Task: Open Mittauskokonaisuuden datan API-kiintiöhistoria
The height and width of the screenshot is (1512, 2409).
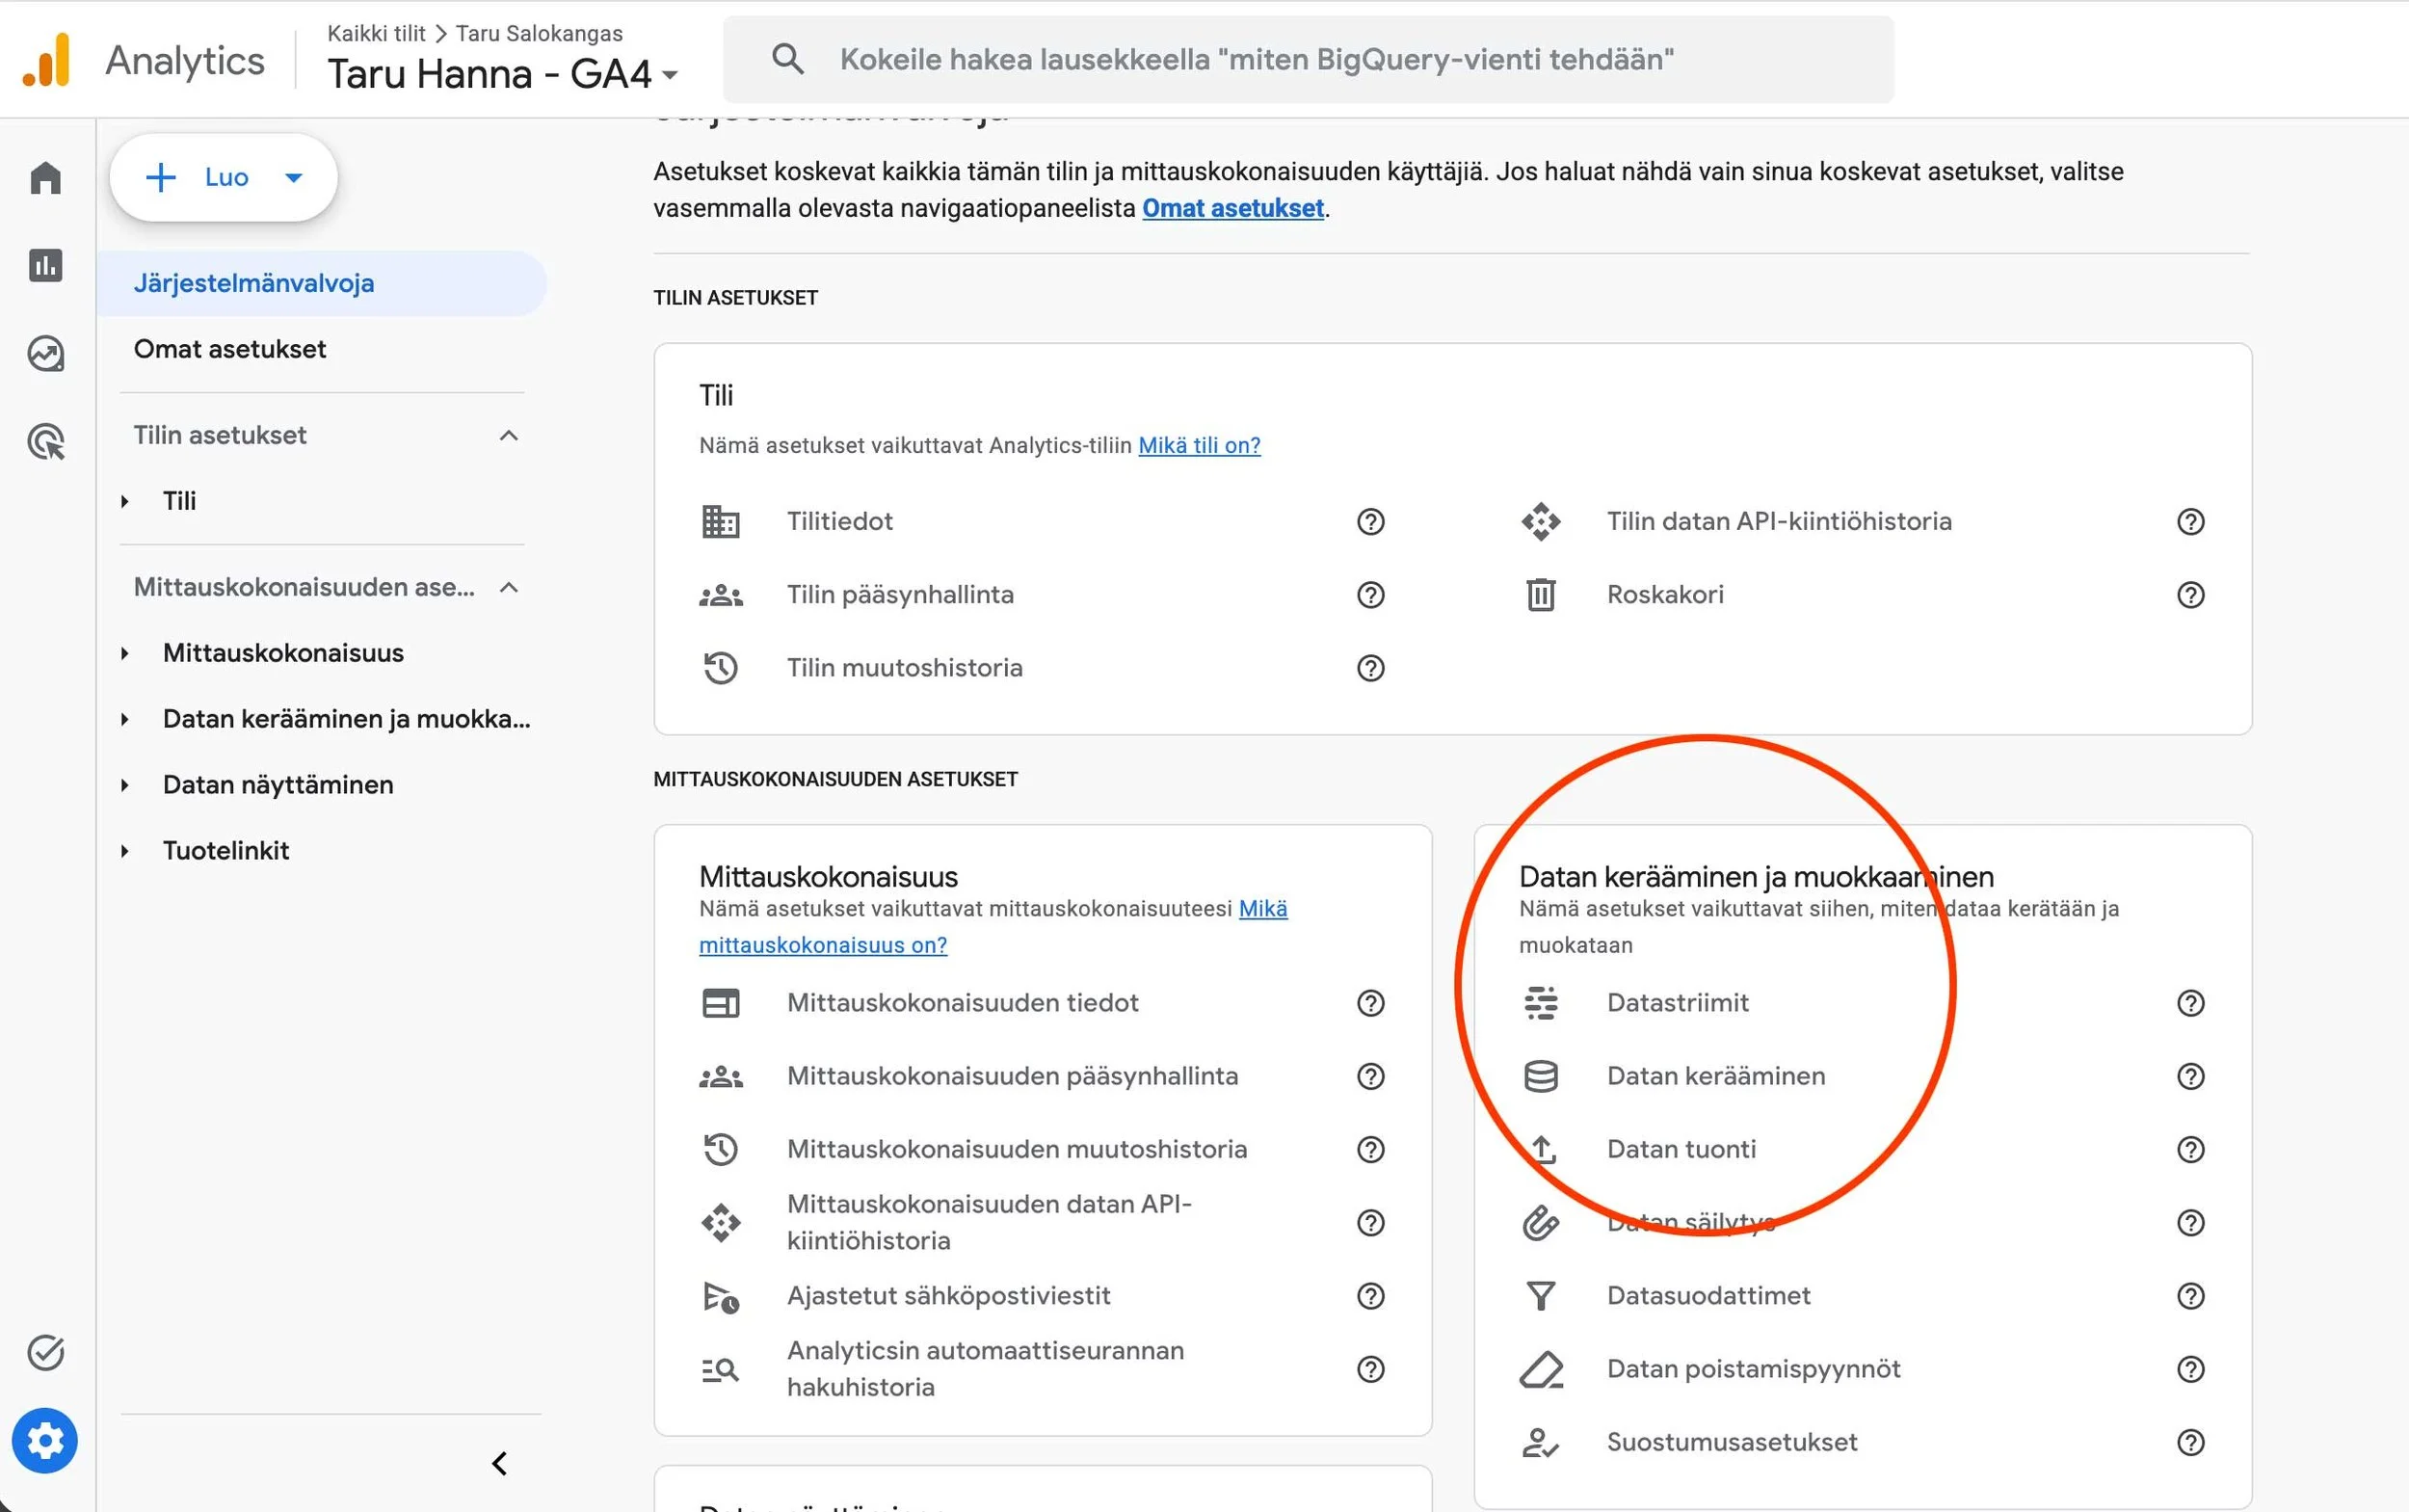Action: [989, 1222]
